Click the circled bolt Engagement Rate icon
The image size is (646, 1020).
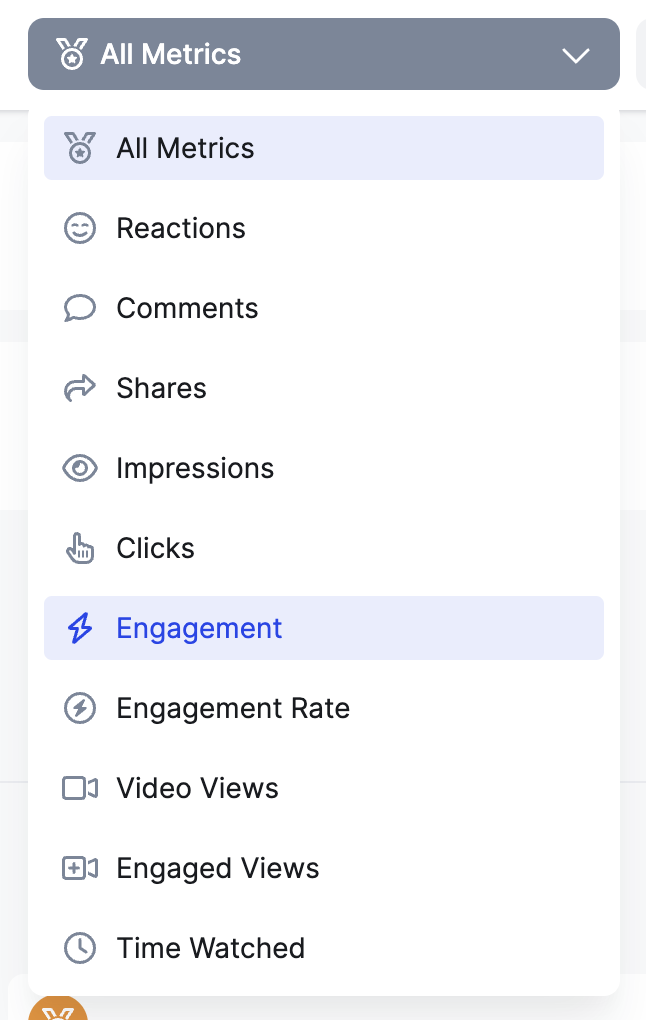[79, 708]
